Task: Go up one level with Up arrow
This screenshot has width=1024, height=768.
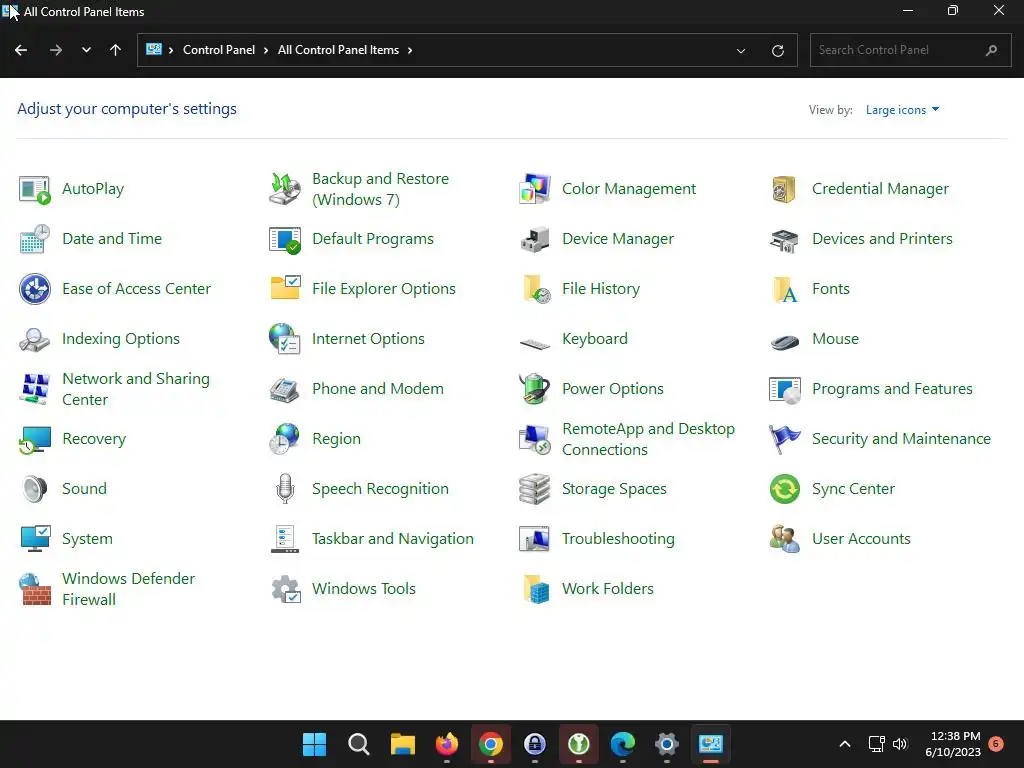Action: (116, 50)
